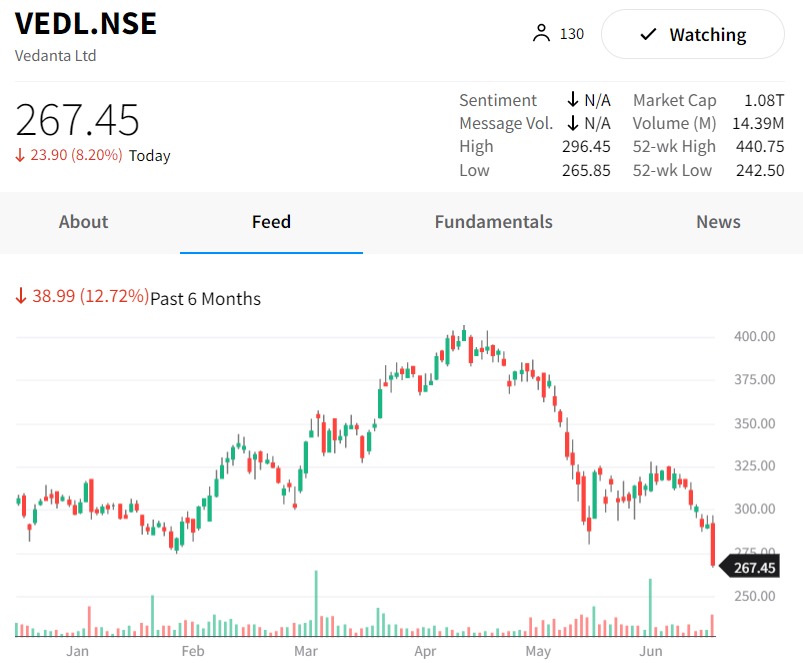Click the watchers person icon

pyautogui.click(x=541, y=34)
